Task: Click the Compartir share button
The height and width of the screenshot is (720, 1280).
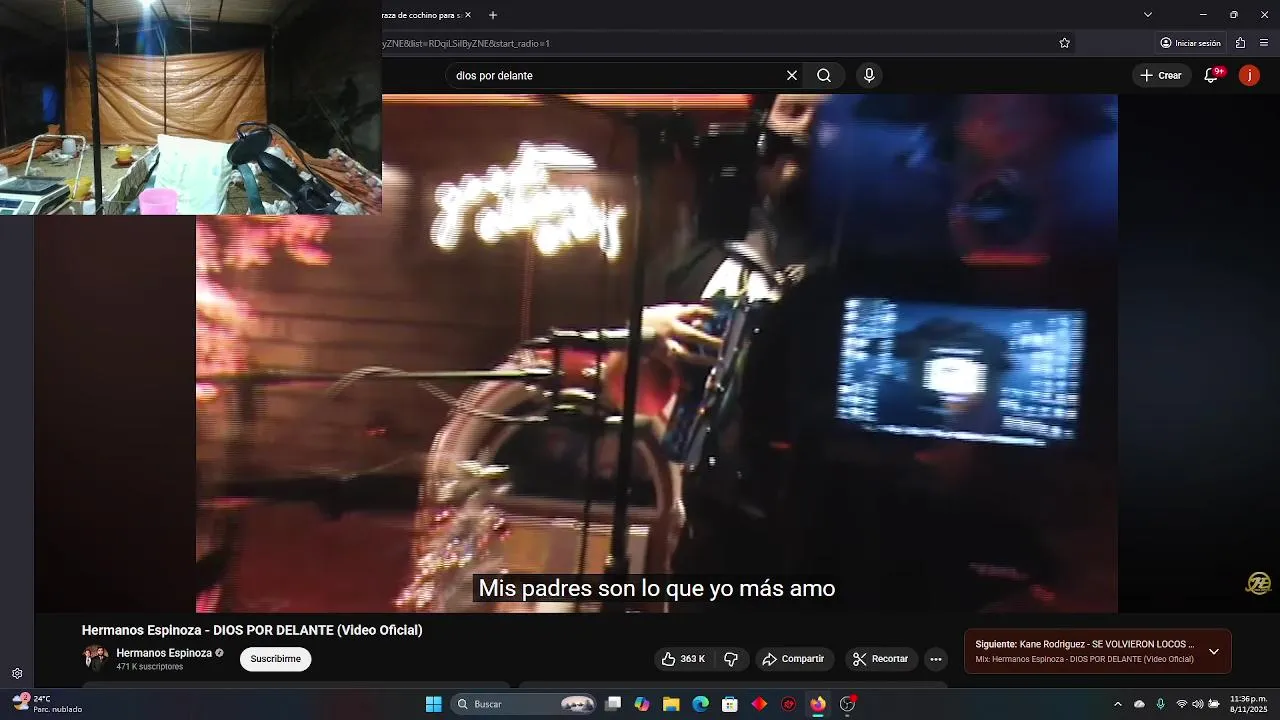Action: tap(794, 659)
